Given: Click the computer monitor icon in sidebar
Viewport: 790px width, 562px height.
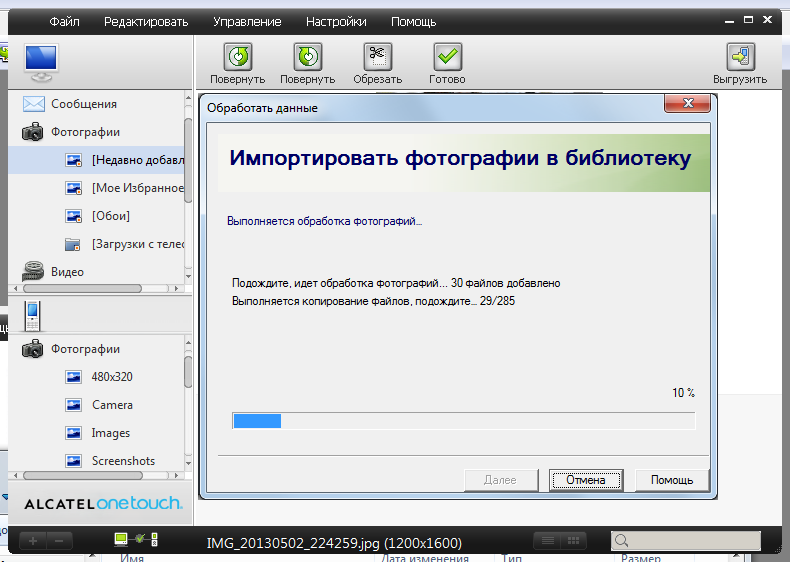Looking at the screenshot, I should tap(41, 62).
